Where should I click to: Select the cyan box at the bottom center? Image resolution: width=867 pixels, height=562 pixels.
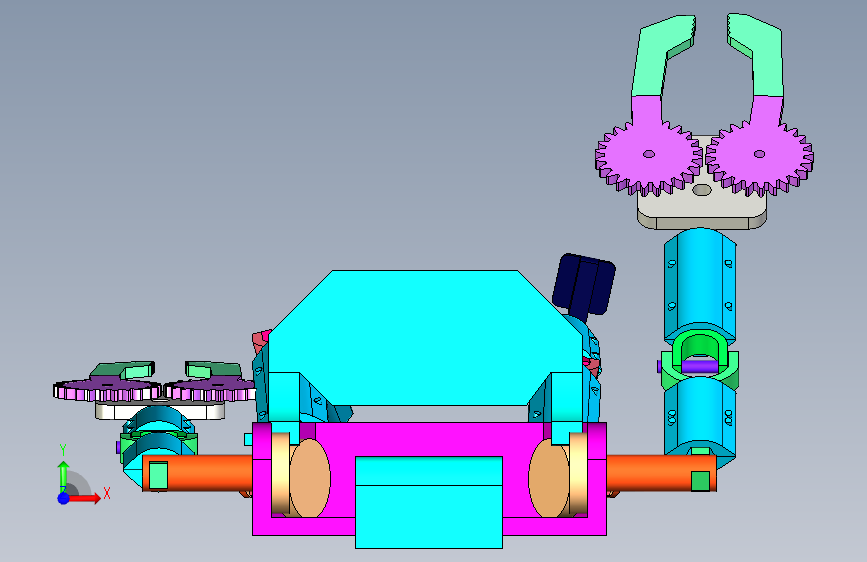(x=429, y=502)
